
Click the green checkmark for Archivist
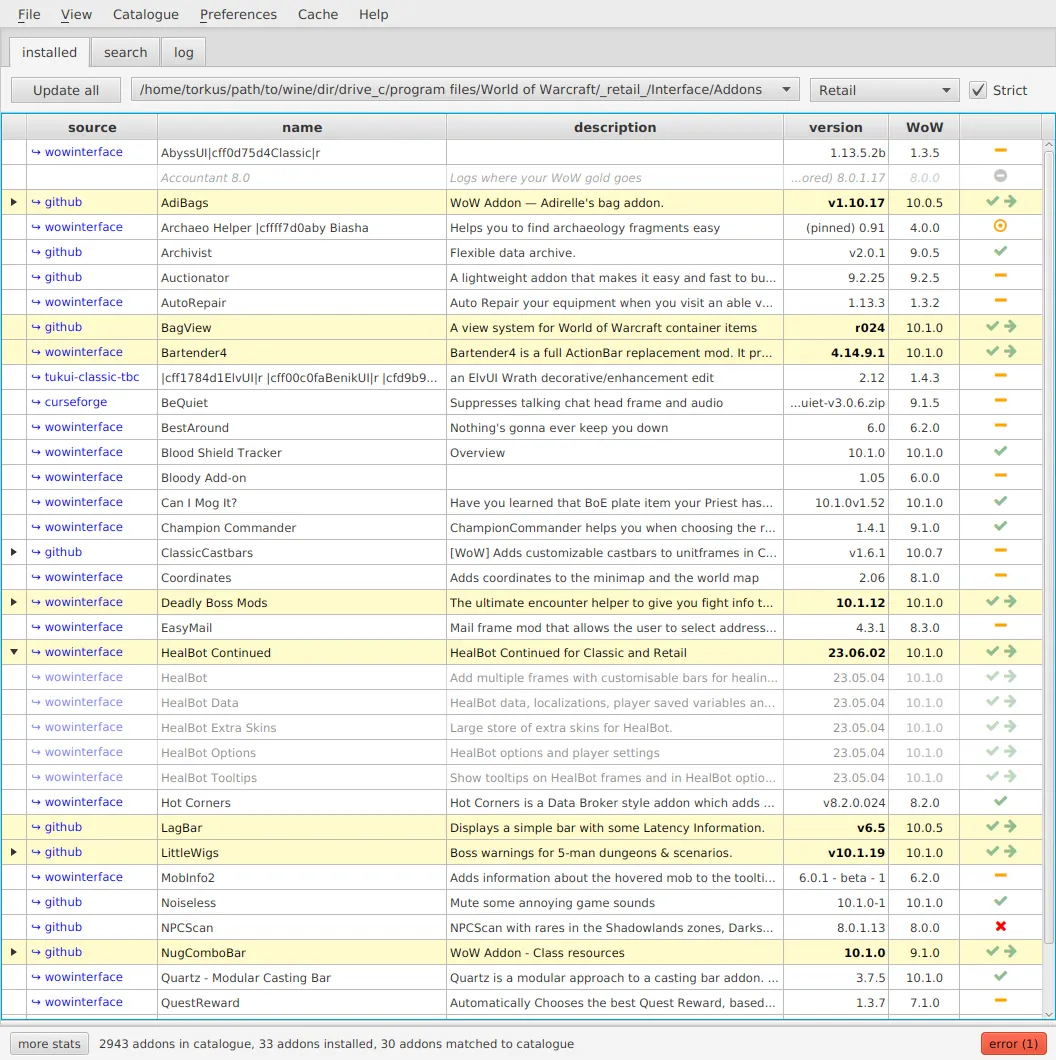point(1001,251)
